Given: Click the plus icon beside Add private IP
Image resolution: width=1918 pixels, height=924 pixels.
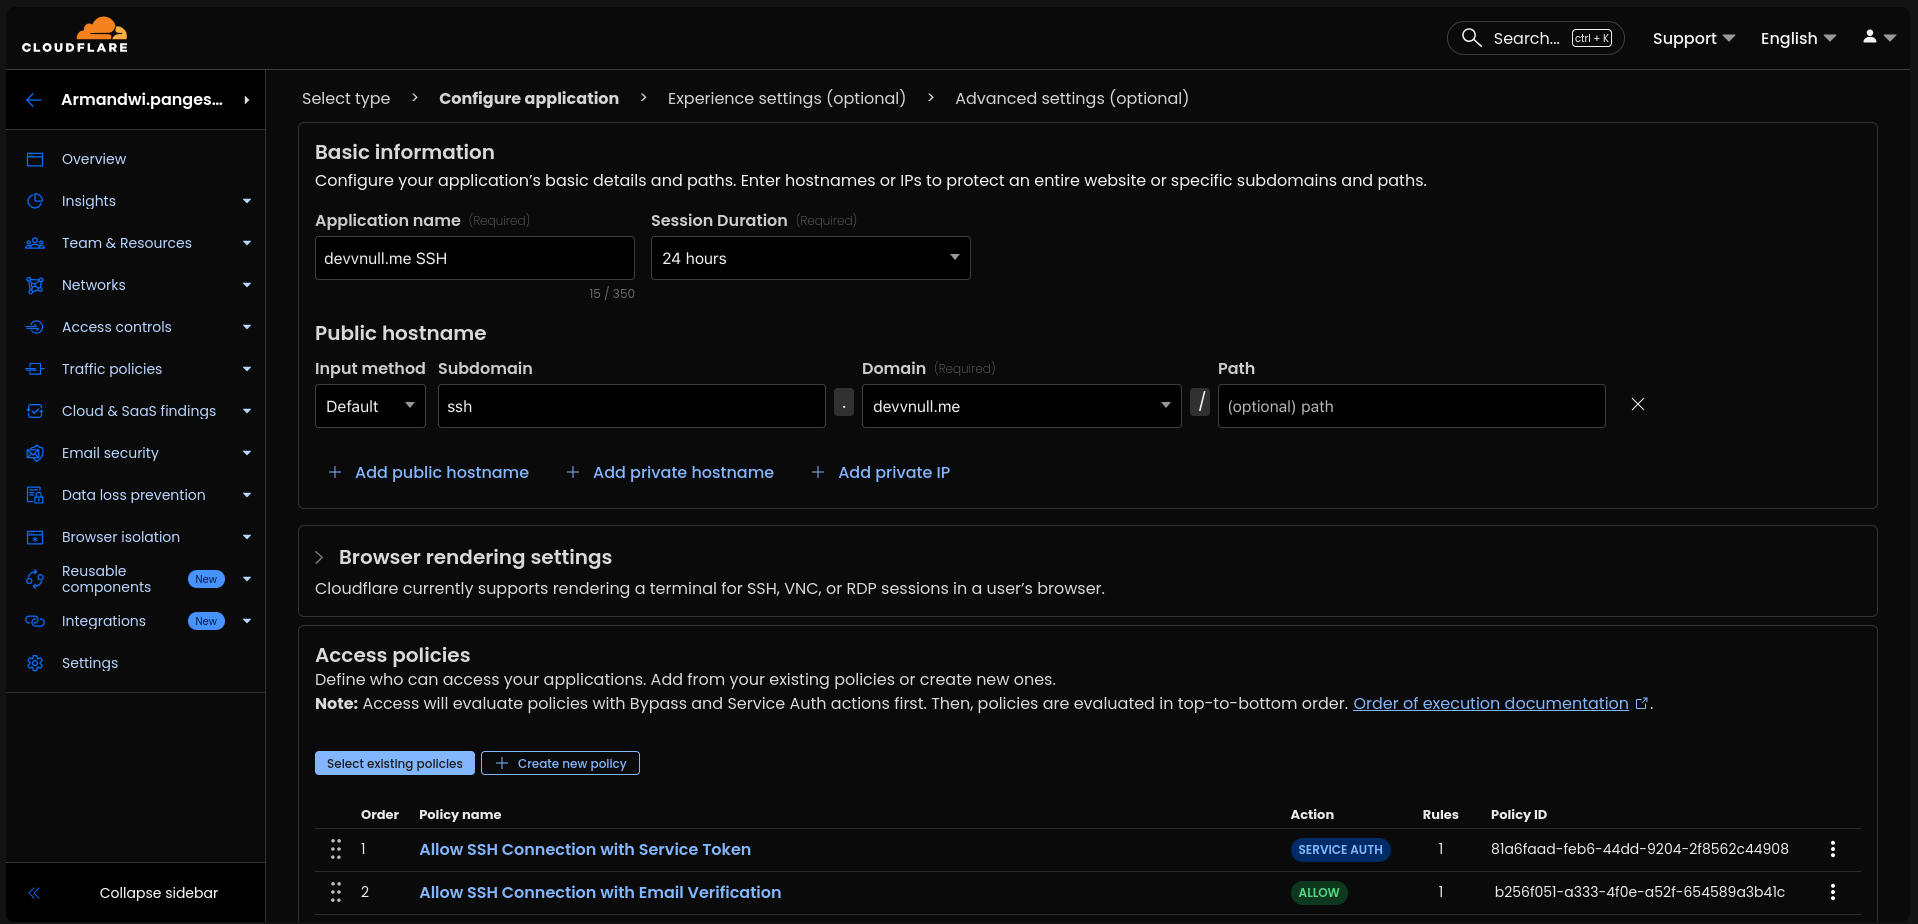Looking at the screenshot, I should click(818, 472).
